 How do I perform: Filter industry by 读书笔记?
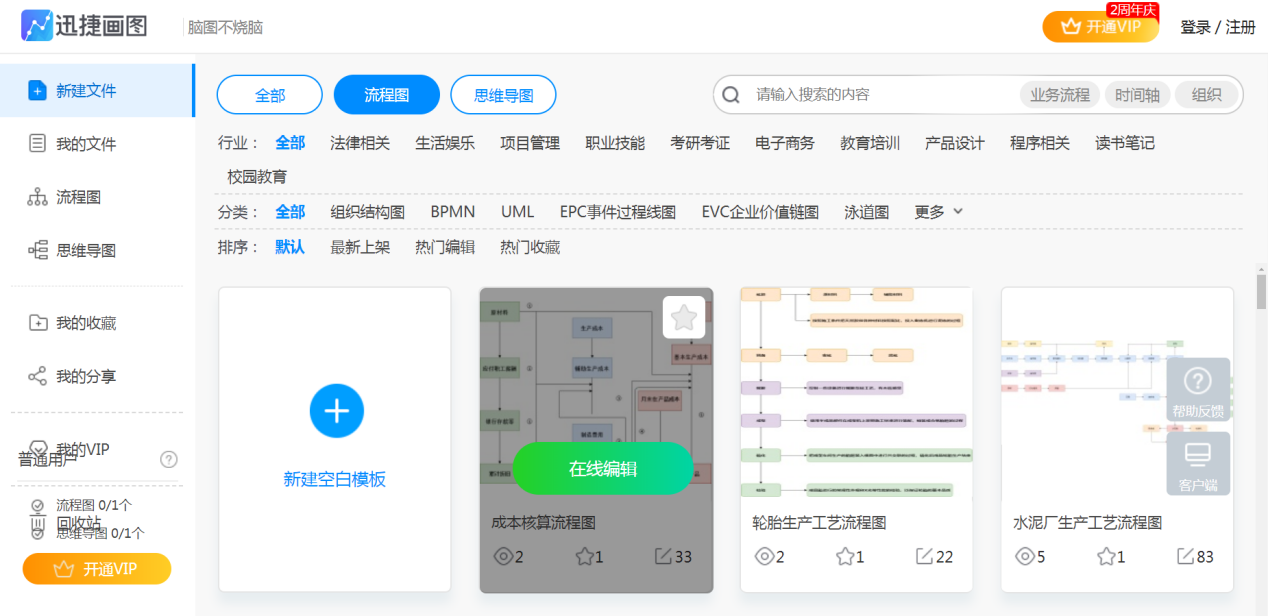(x=1125, y=143)
